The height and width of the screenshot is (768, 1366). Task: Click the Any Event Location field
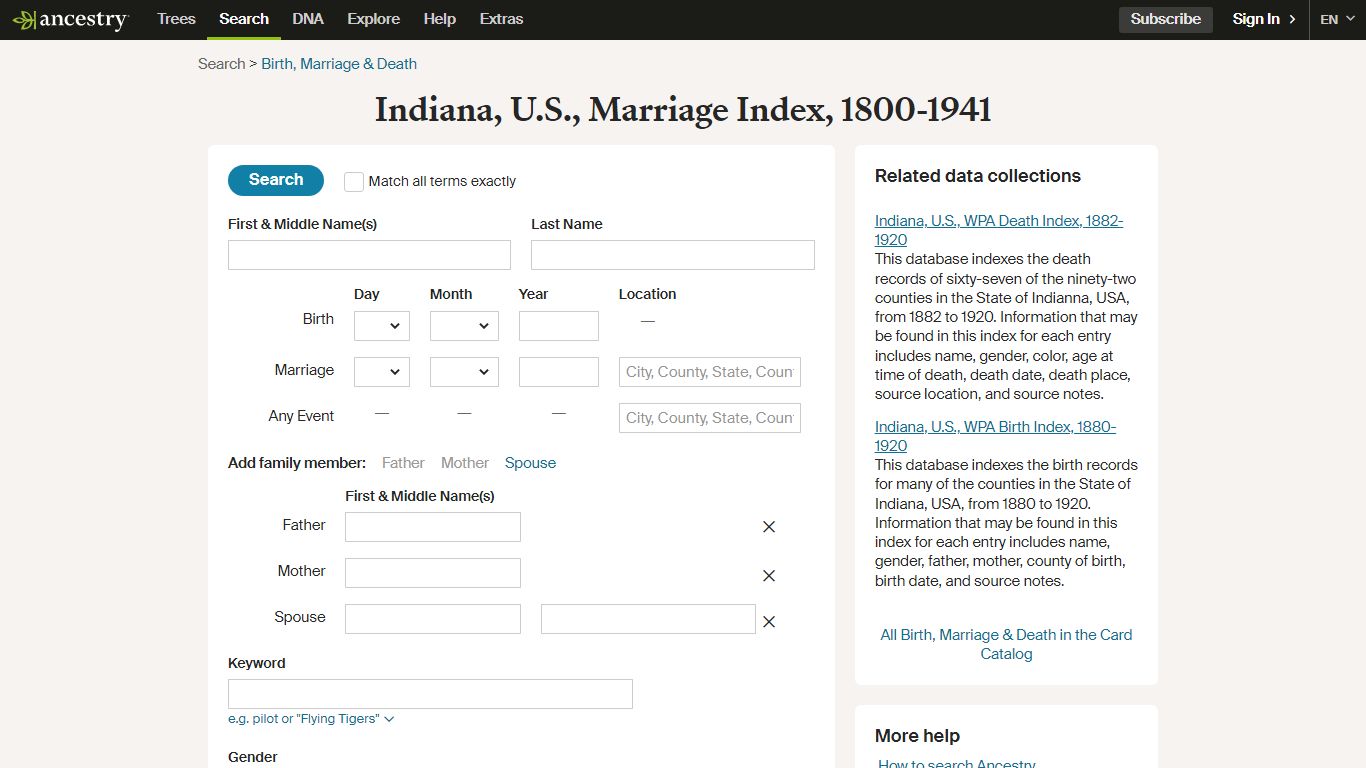coord(710,418)
